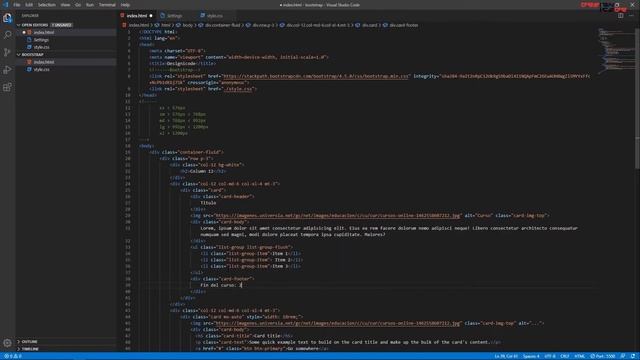This screenshot has width=640, height=360.
Task: Click the CRLF line ending indicator
Action: point(564,356)
